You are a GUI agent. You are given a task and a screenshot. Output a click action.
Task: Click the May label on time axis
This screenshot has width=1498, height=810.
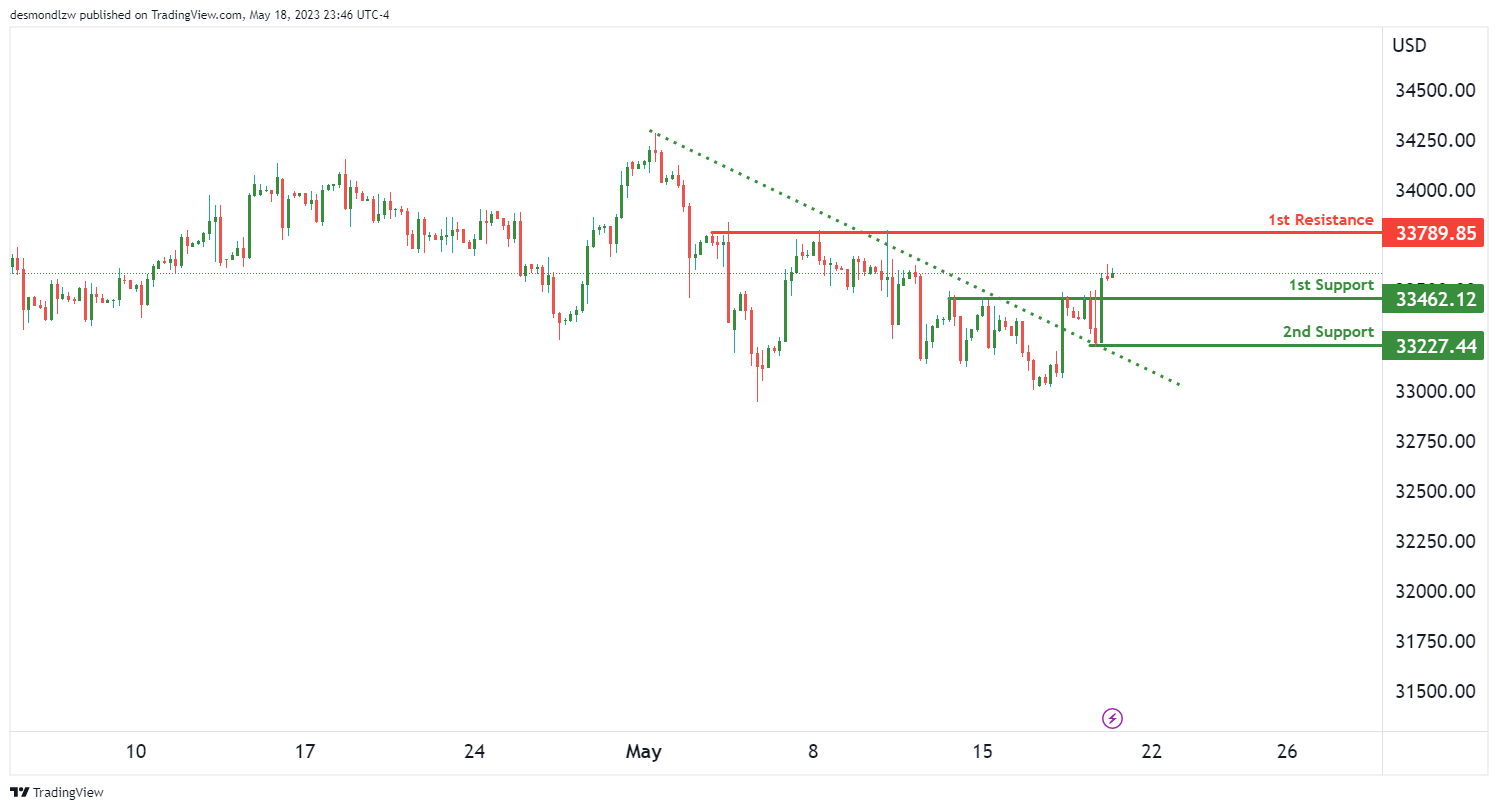point(644,752)
